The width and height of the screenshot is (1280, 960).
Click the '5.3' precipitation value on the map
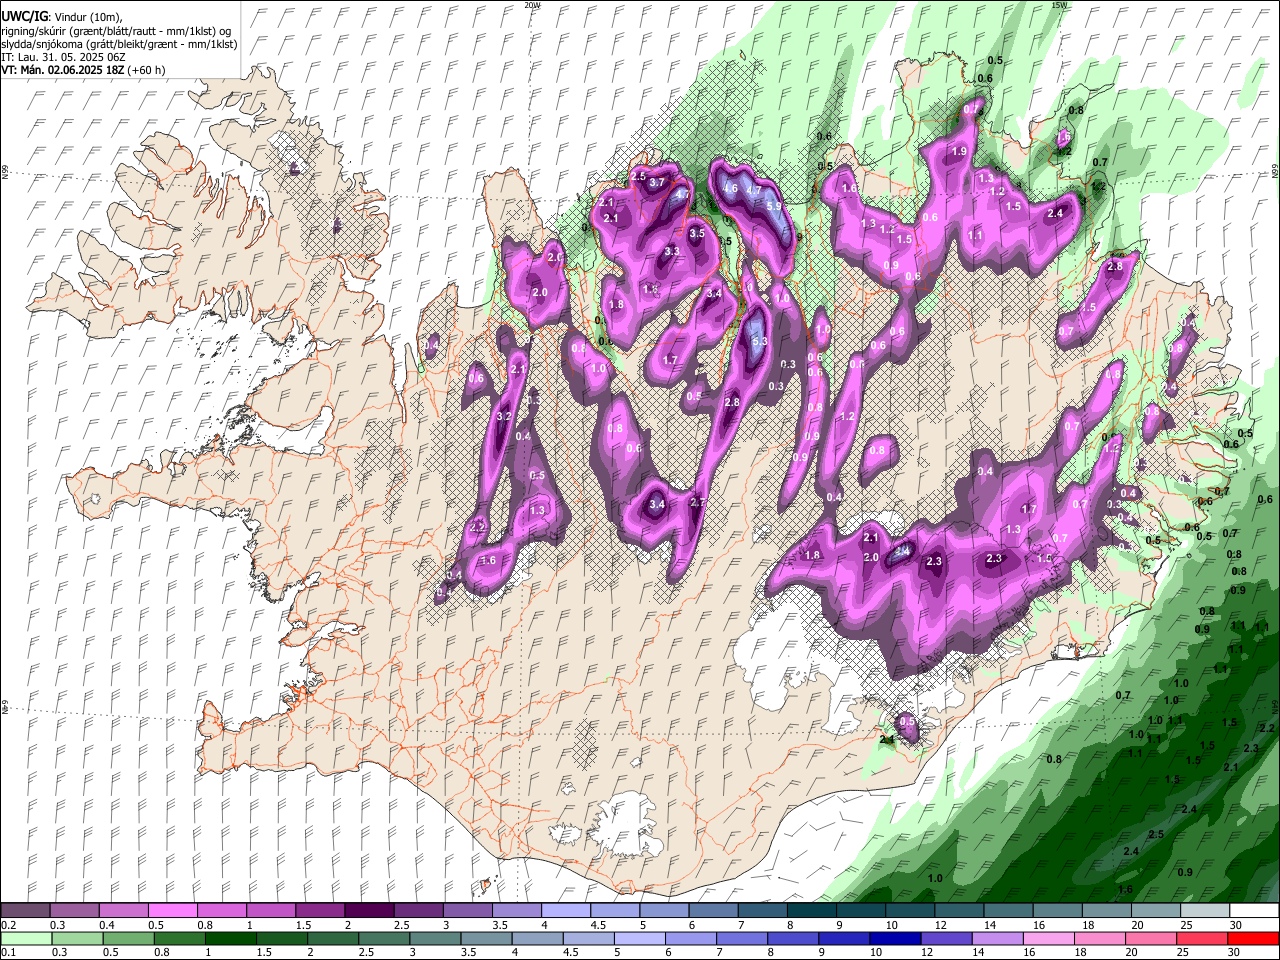pos(759,341)
